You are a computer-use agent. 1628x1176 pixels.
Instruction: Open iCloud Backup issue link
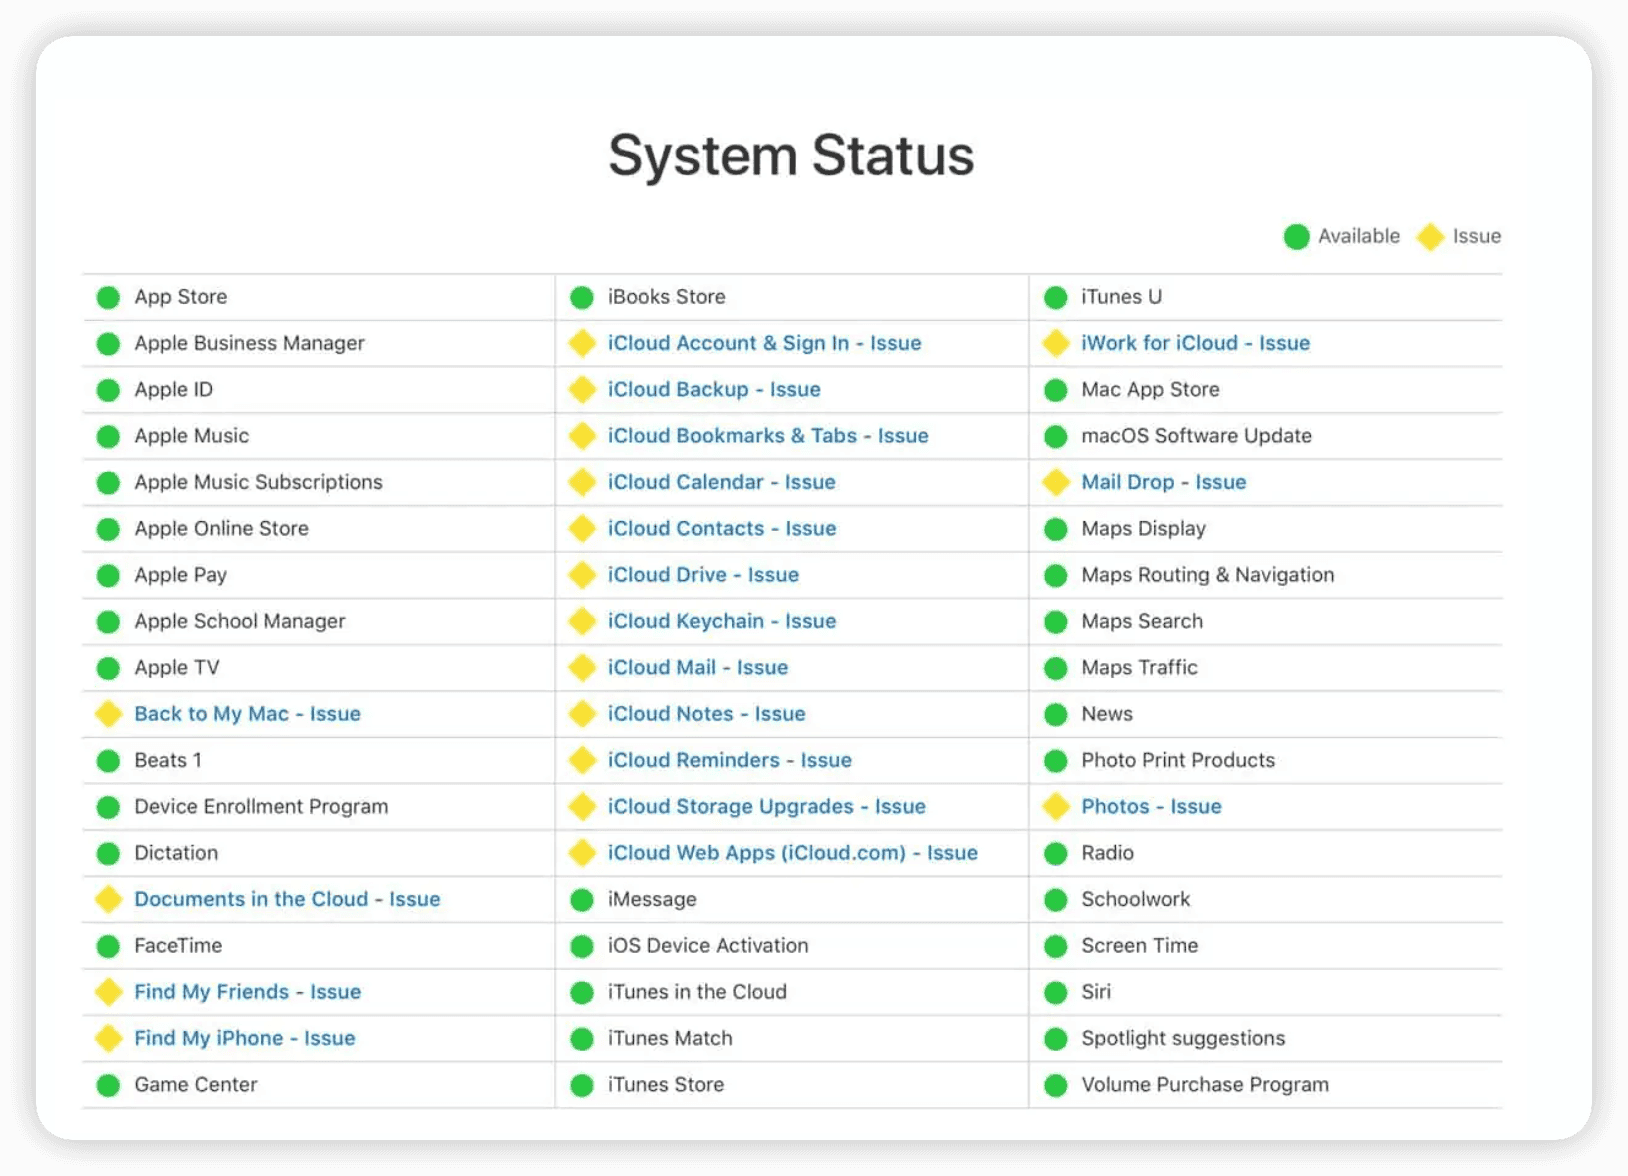[x=714, y=389]
